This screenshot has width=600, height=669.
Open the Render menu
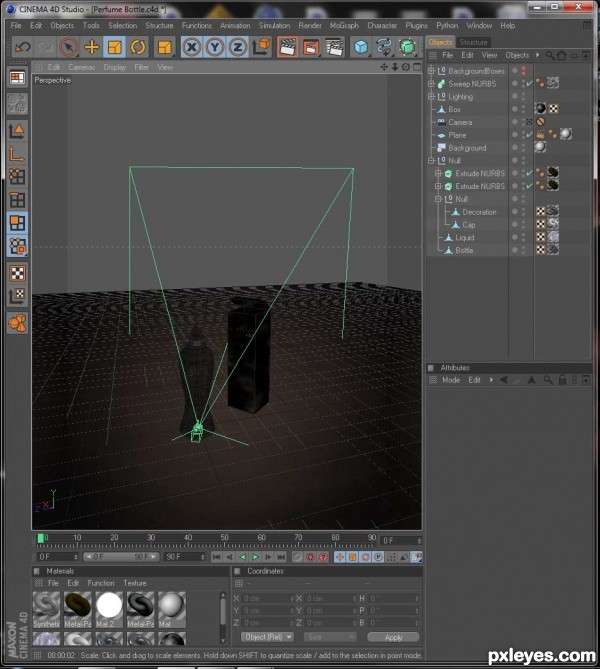coord(310,26)
